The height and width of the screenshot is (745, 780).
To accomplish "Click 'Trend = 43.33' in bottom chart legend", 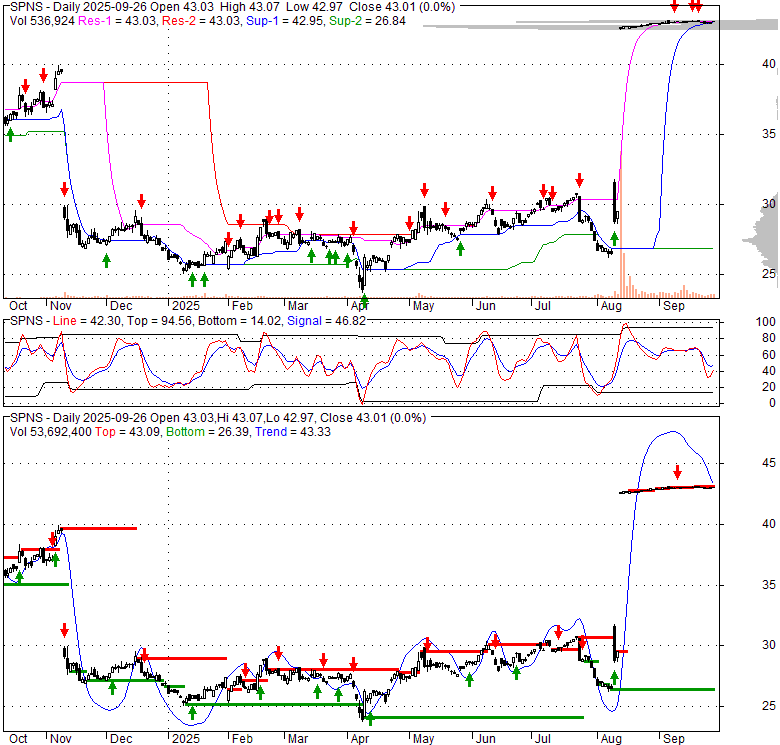I will coord(293,432).
